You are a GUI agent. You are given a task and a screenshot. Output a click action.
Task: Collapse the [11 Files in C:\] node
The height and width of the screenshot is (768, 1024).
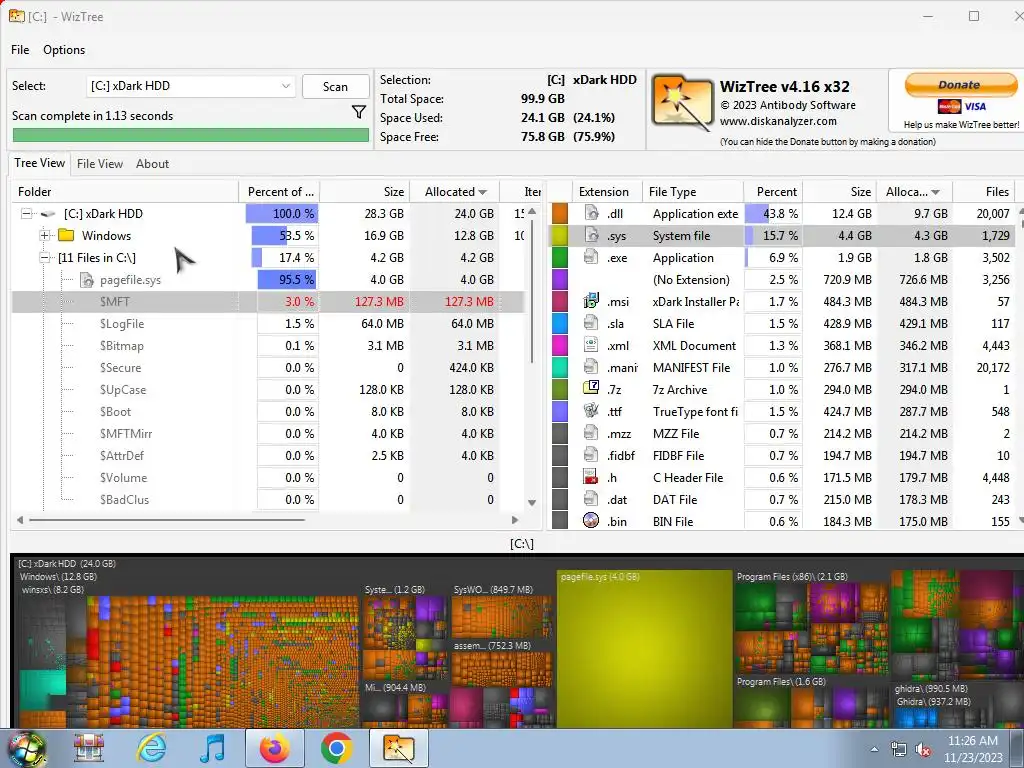(x=44, y=257)
